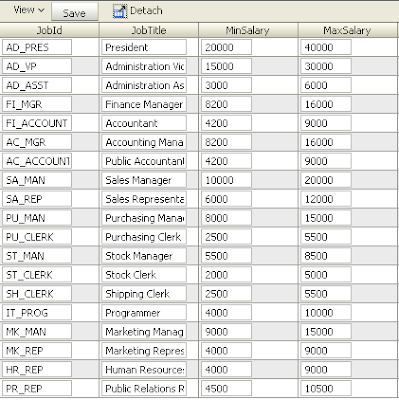
Task: Sort by the JobId column header
Action: point(49,30)
